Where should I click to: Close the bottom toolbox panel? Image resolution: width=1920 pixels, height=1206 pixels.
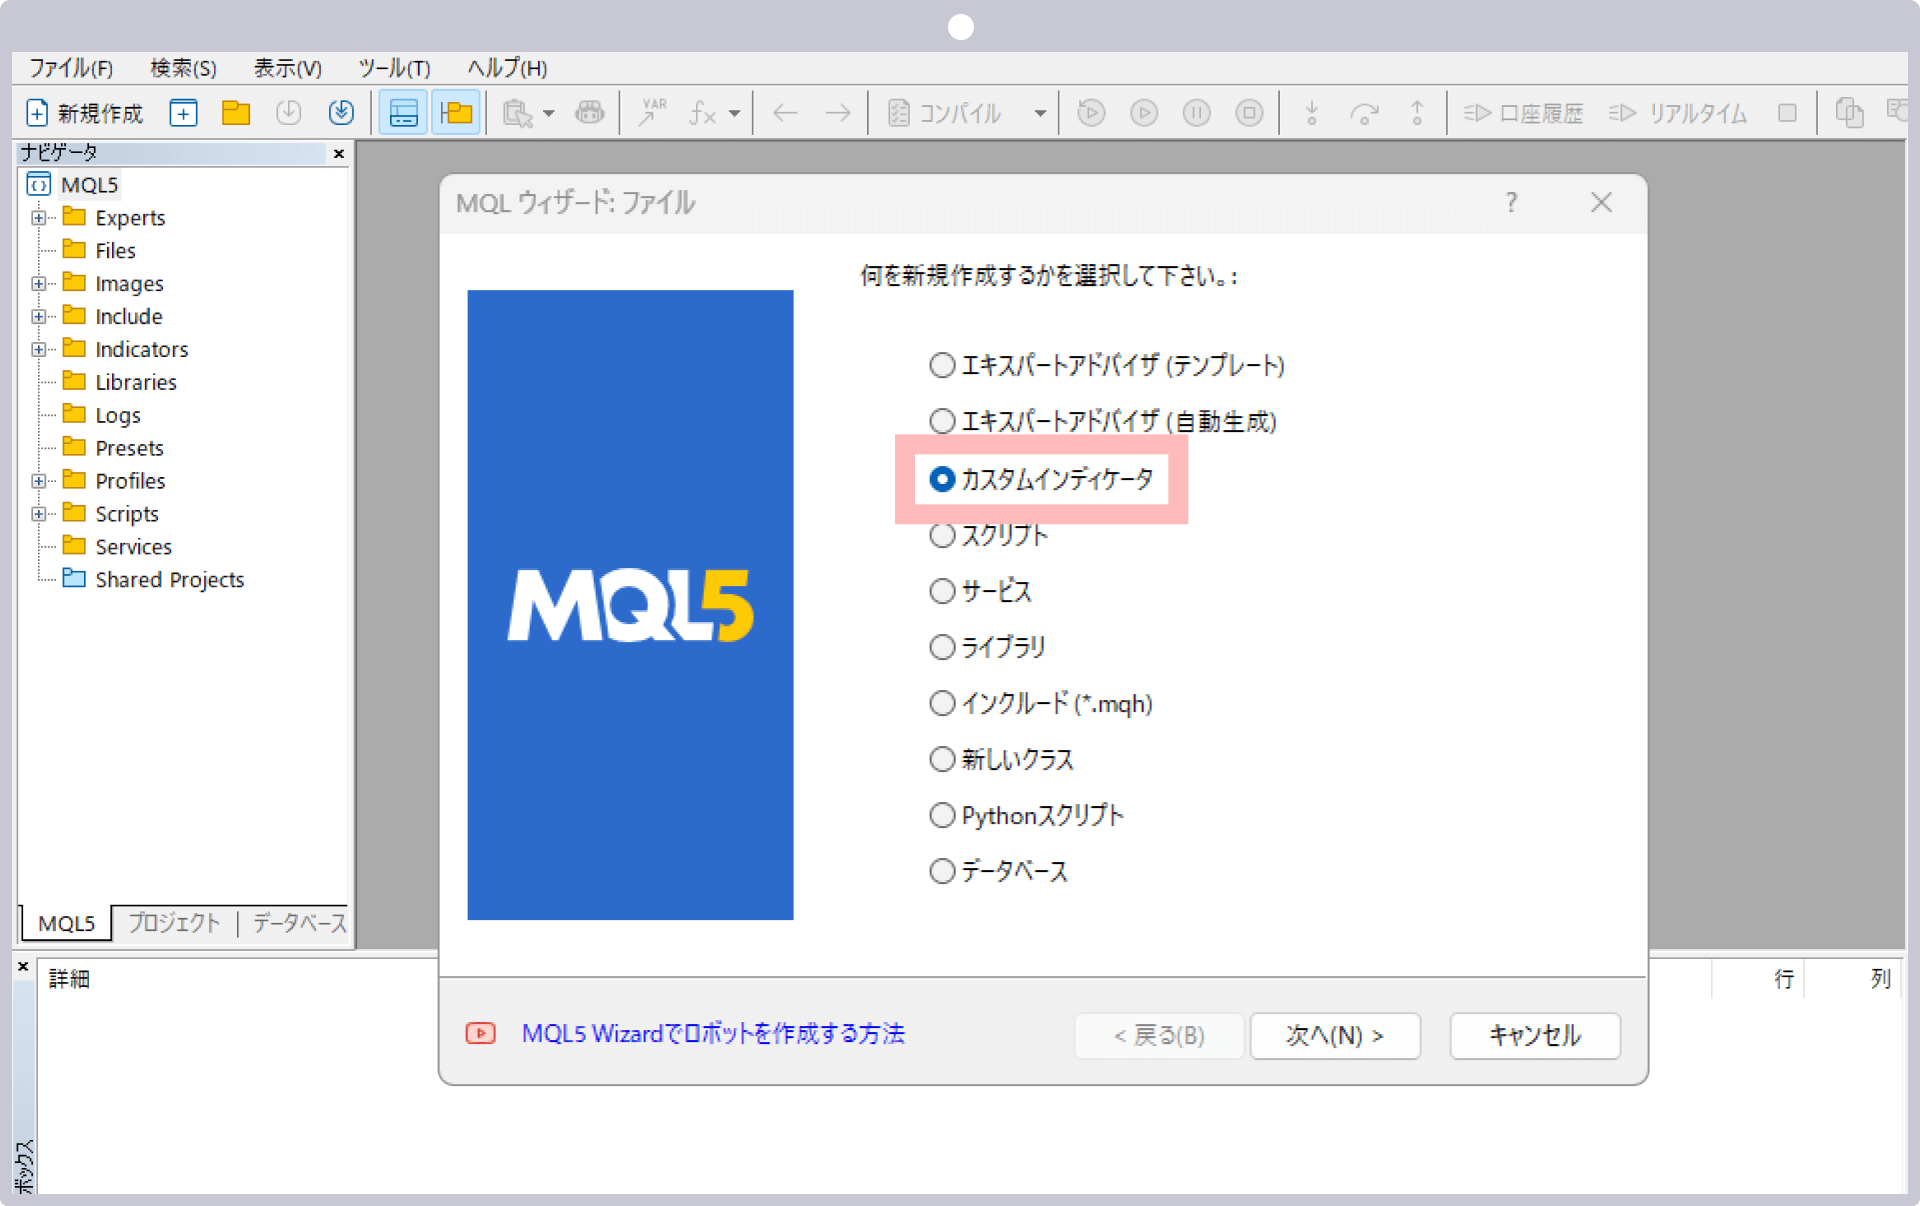pyautogui.click(x=23, y=967)
